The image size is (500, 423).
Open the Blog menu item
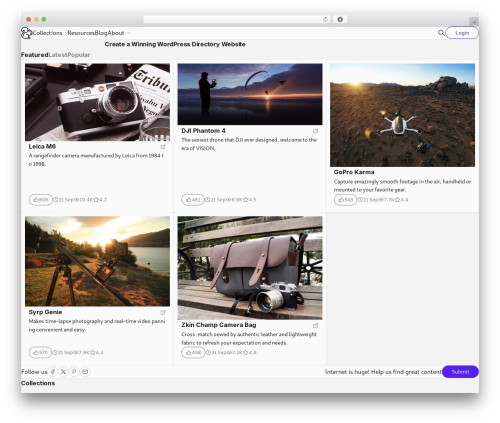click(x=101, y=33)
